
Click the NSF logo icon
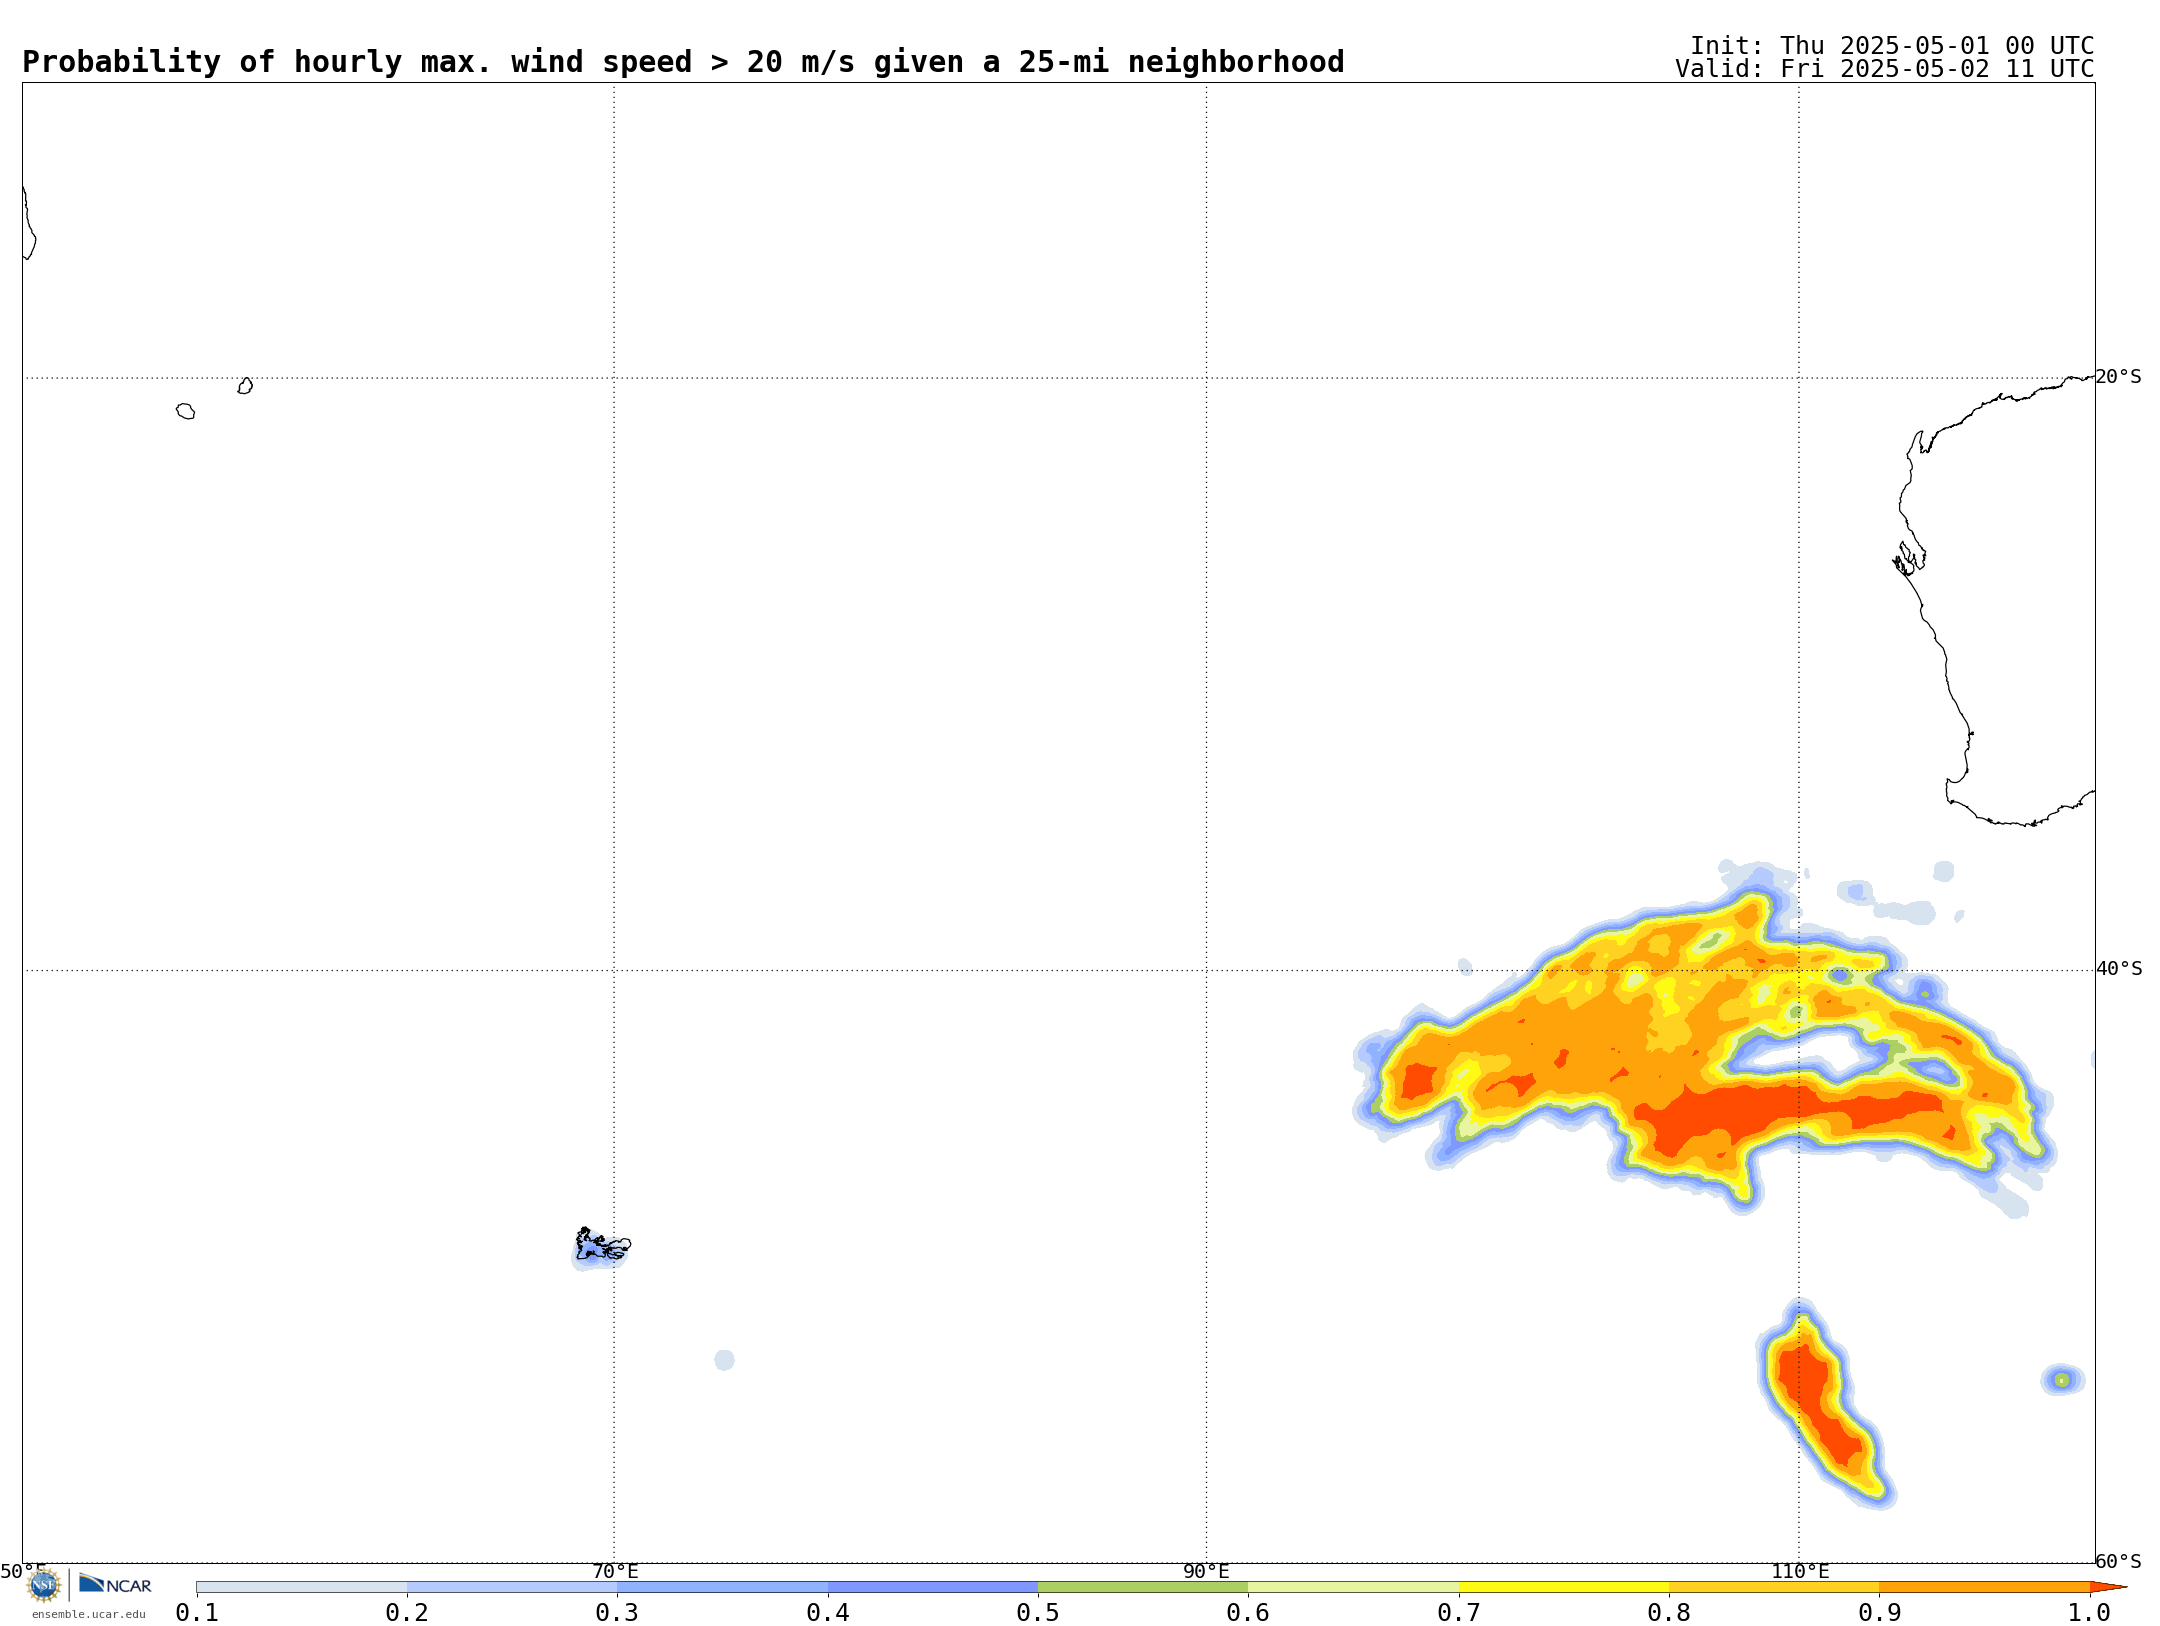click(x=44, y=1585)
